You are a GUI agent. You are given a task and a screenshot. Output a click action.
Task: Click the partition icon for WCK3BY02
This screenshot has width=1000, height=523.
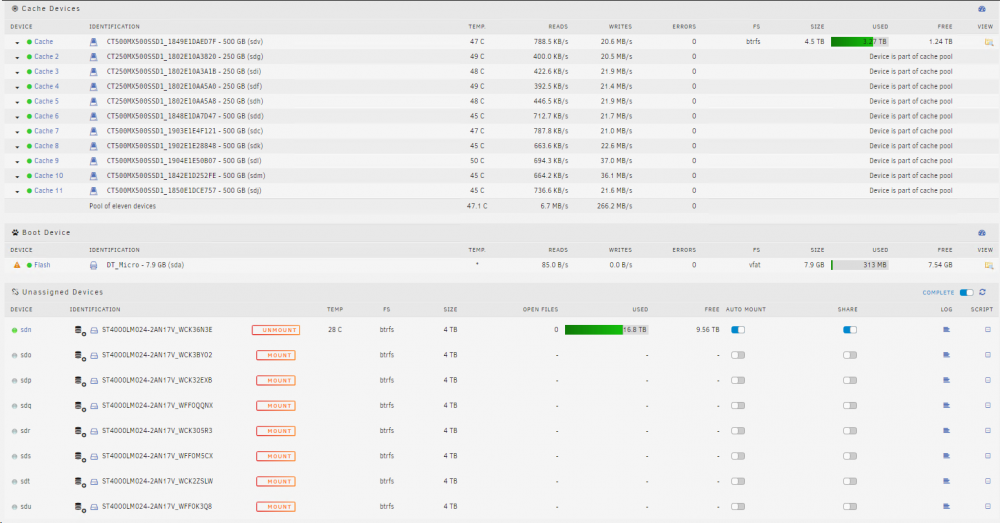94,355
